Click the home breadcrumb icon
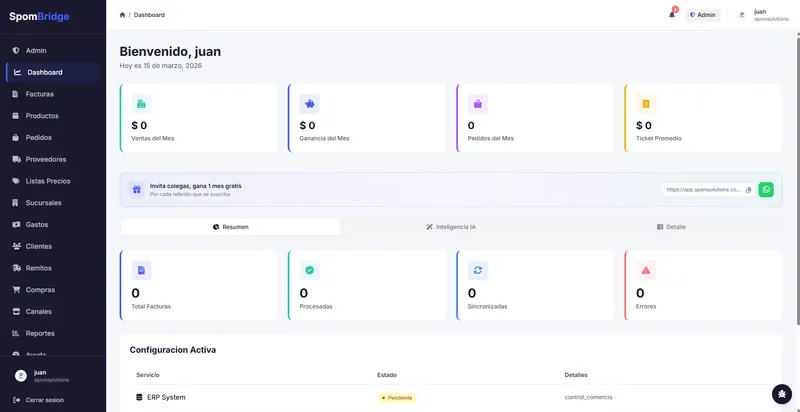800x412 pixels. (x=122, y=15)
